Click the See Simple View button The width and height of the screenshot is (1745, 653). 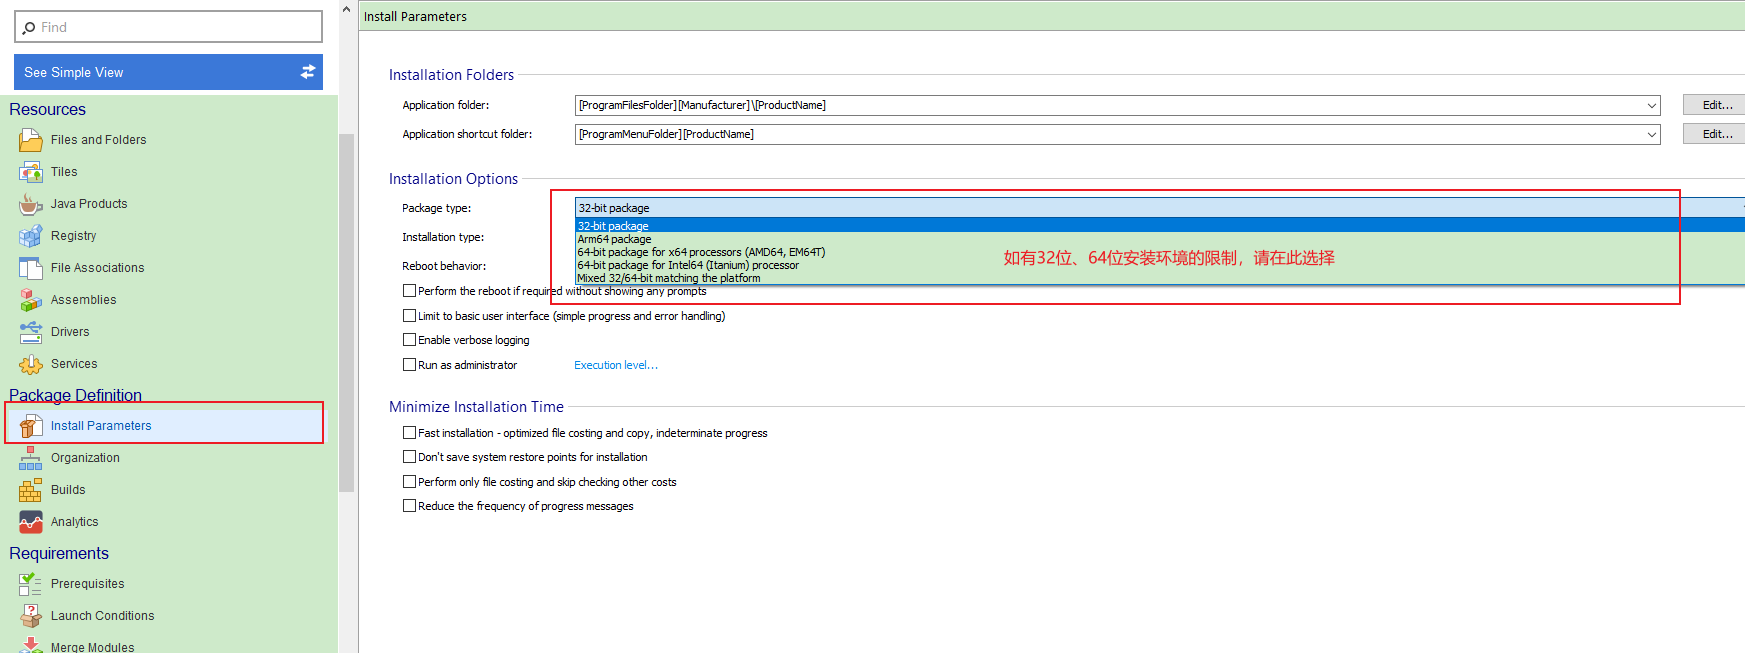pyautogui.click(x=168, y=72)
